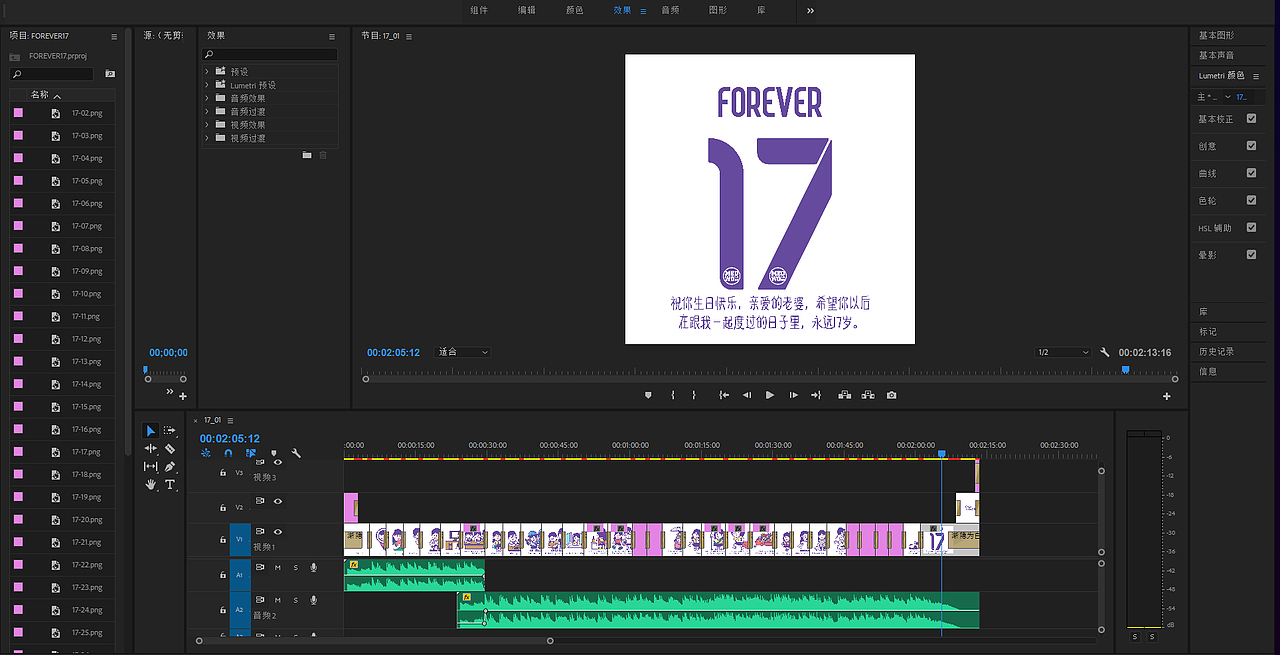This screenshot has width=1280, height=655.
Task: Click the Lift button in program monitor
Action: coord(845,395)
